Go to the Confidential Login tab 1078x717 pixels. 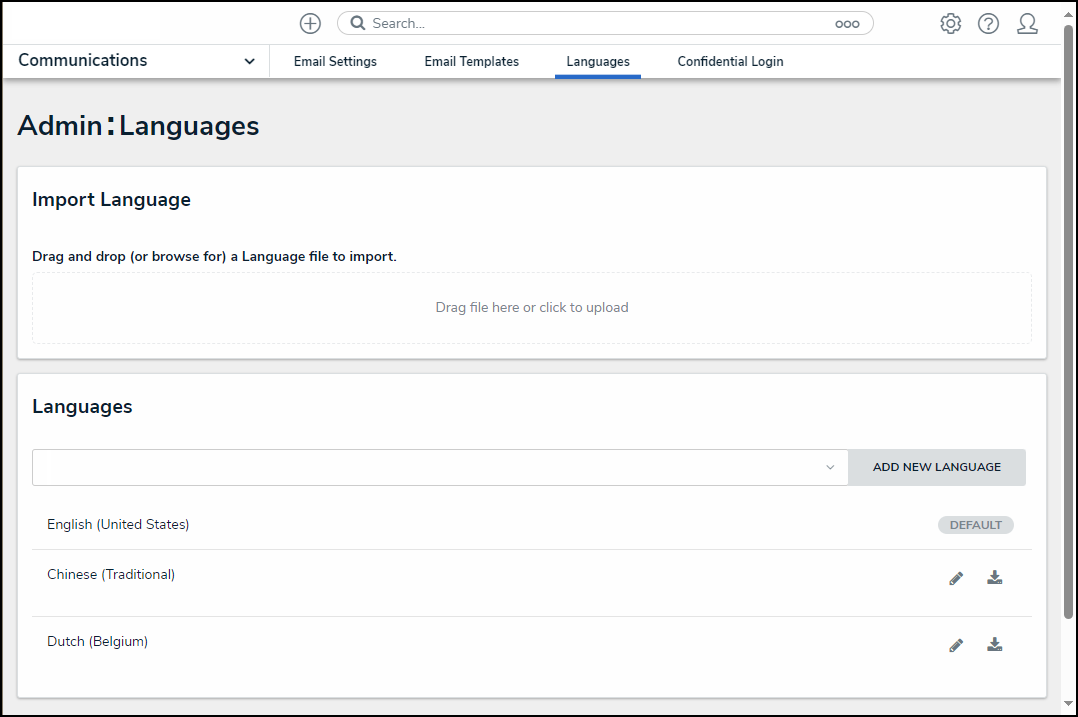click(x=730, y=62)
